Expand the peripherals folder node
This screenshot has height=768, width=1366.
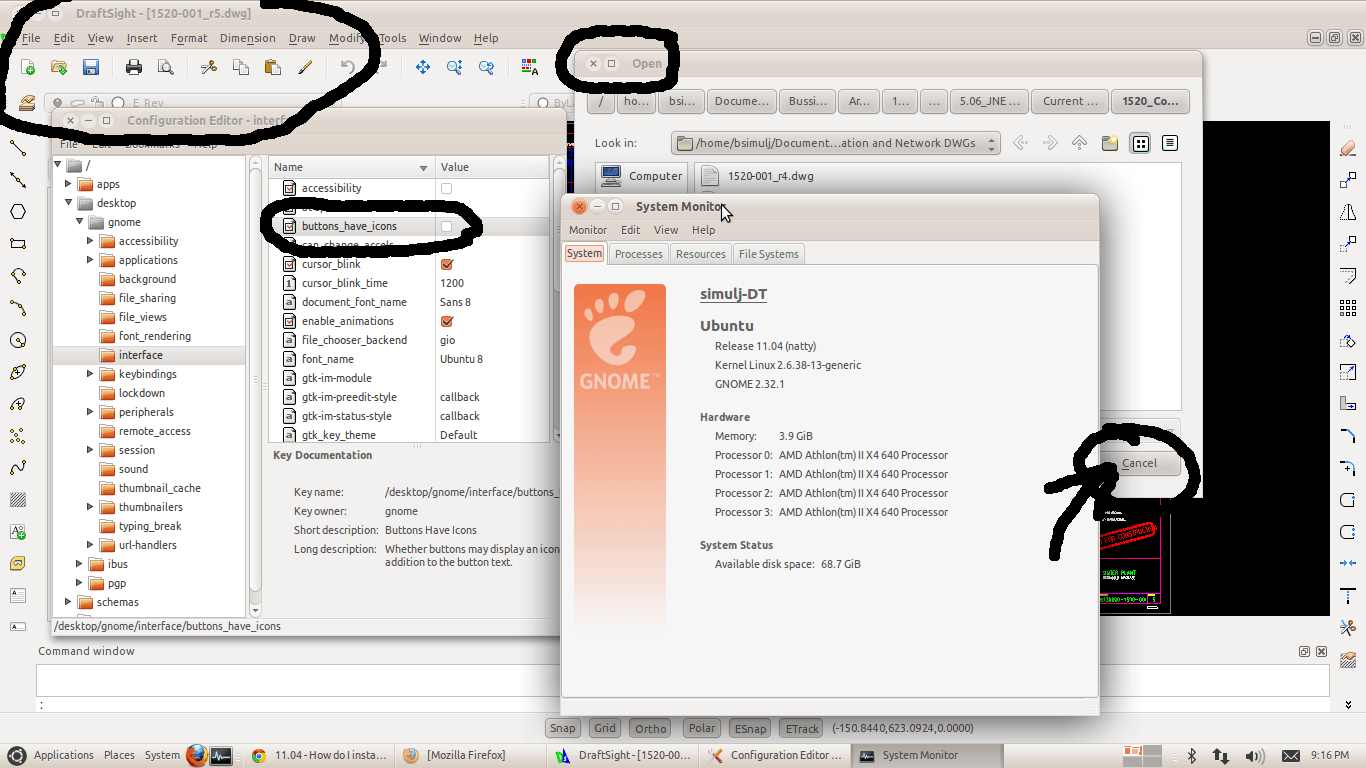tap(90, 412)
